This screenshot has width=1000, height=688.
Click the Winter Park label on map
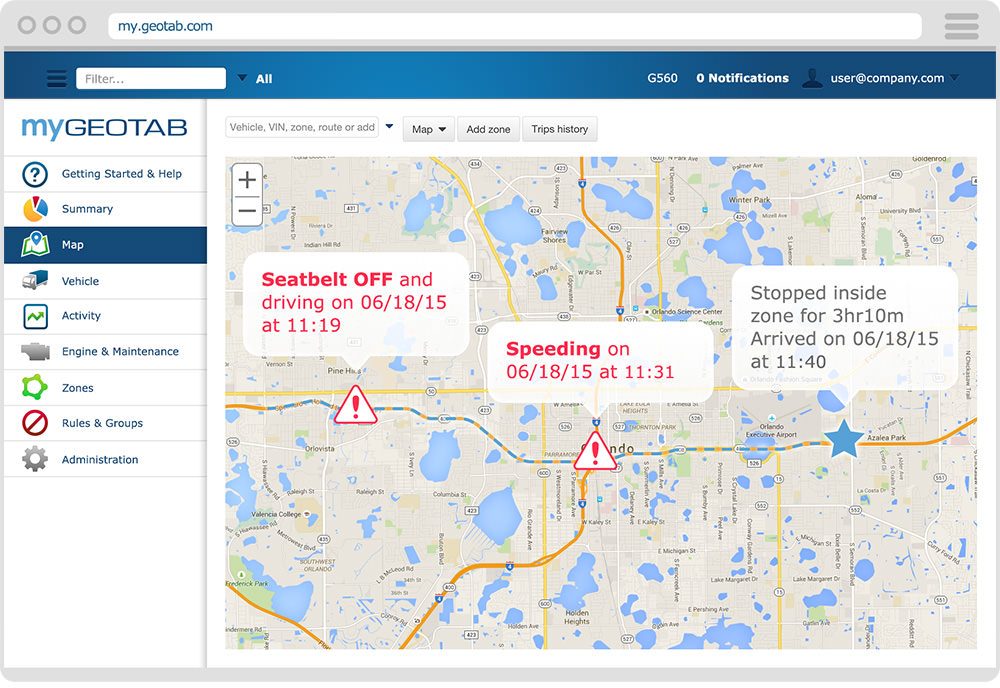(x=749, y=200)
